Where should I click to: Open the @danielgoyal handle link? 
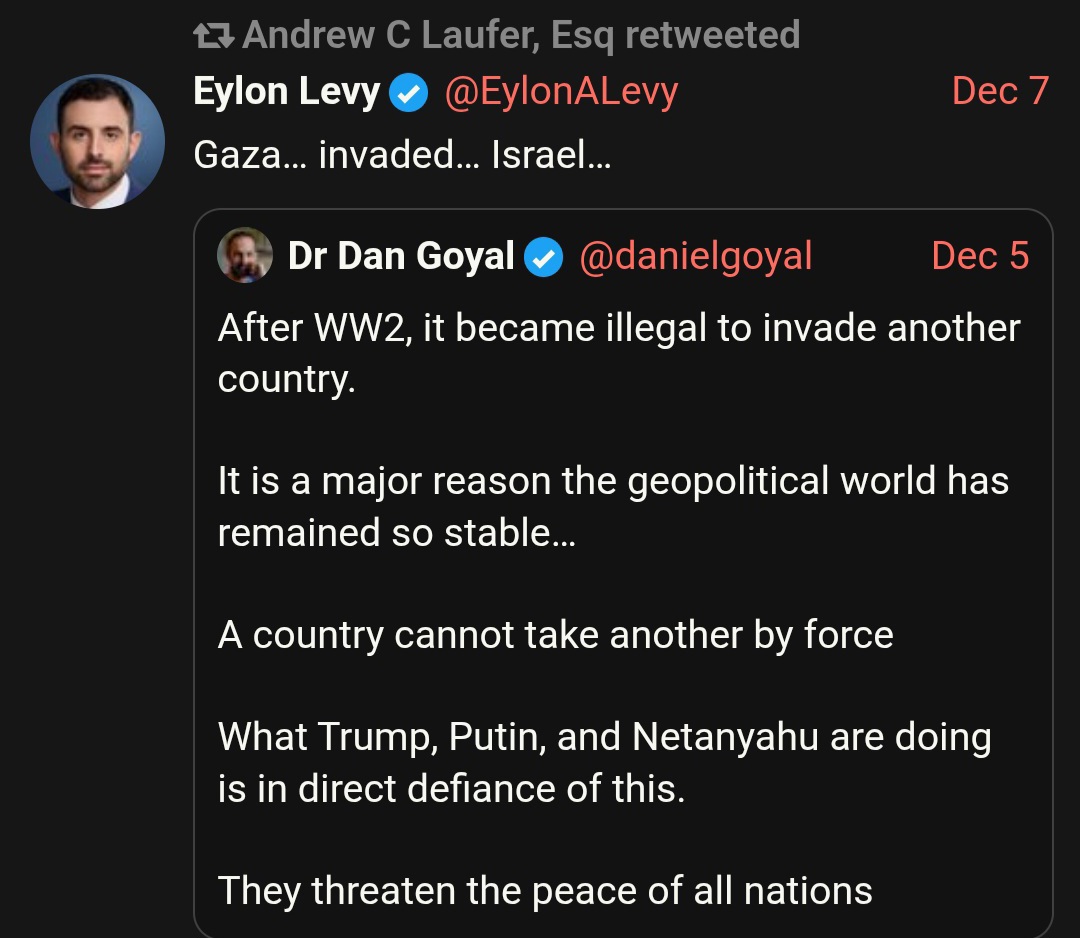click(696, 256)
